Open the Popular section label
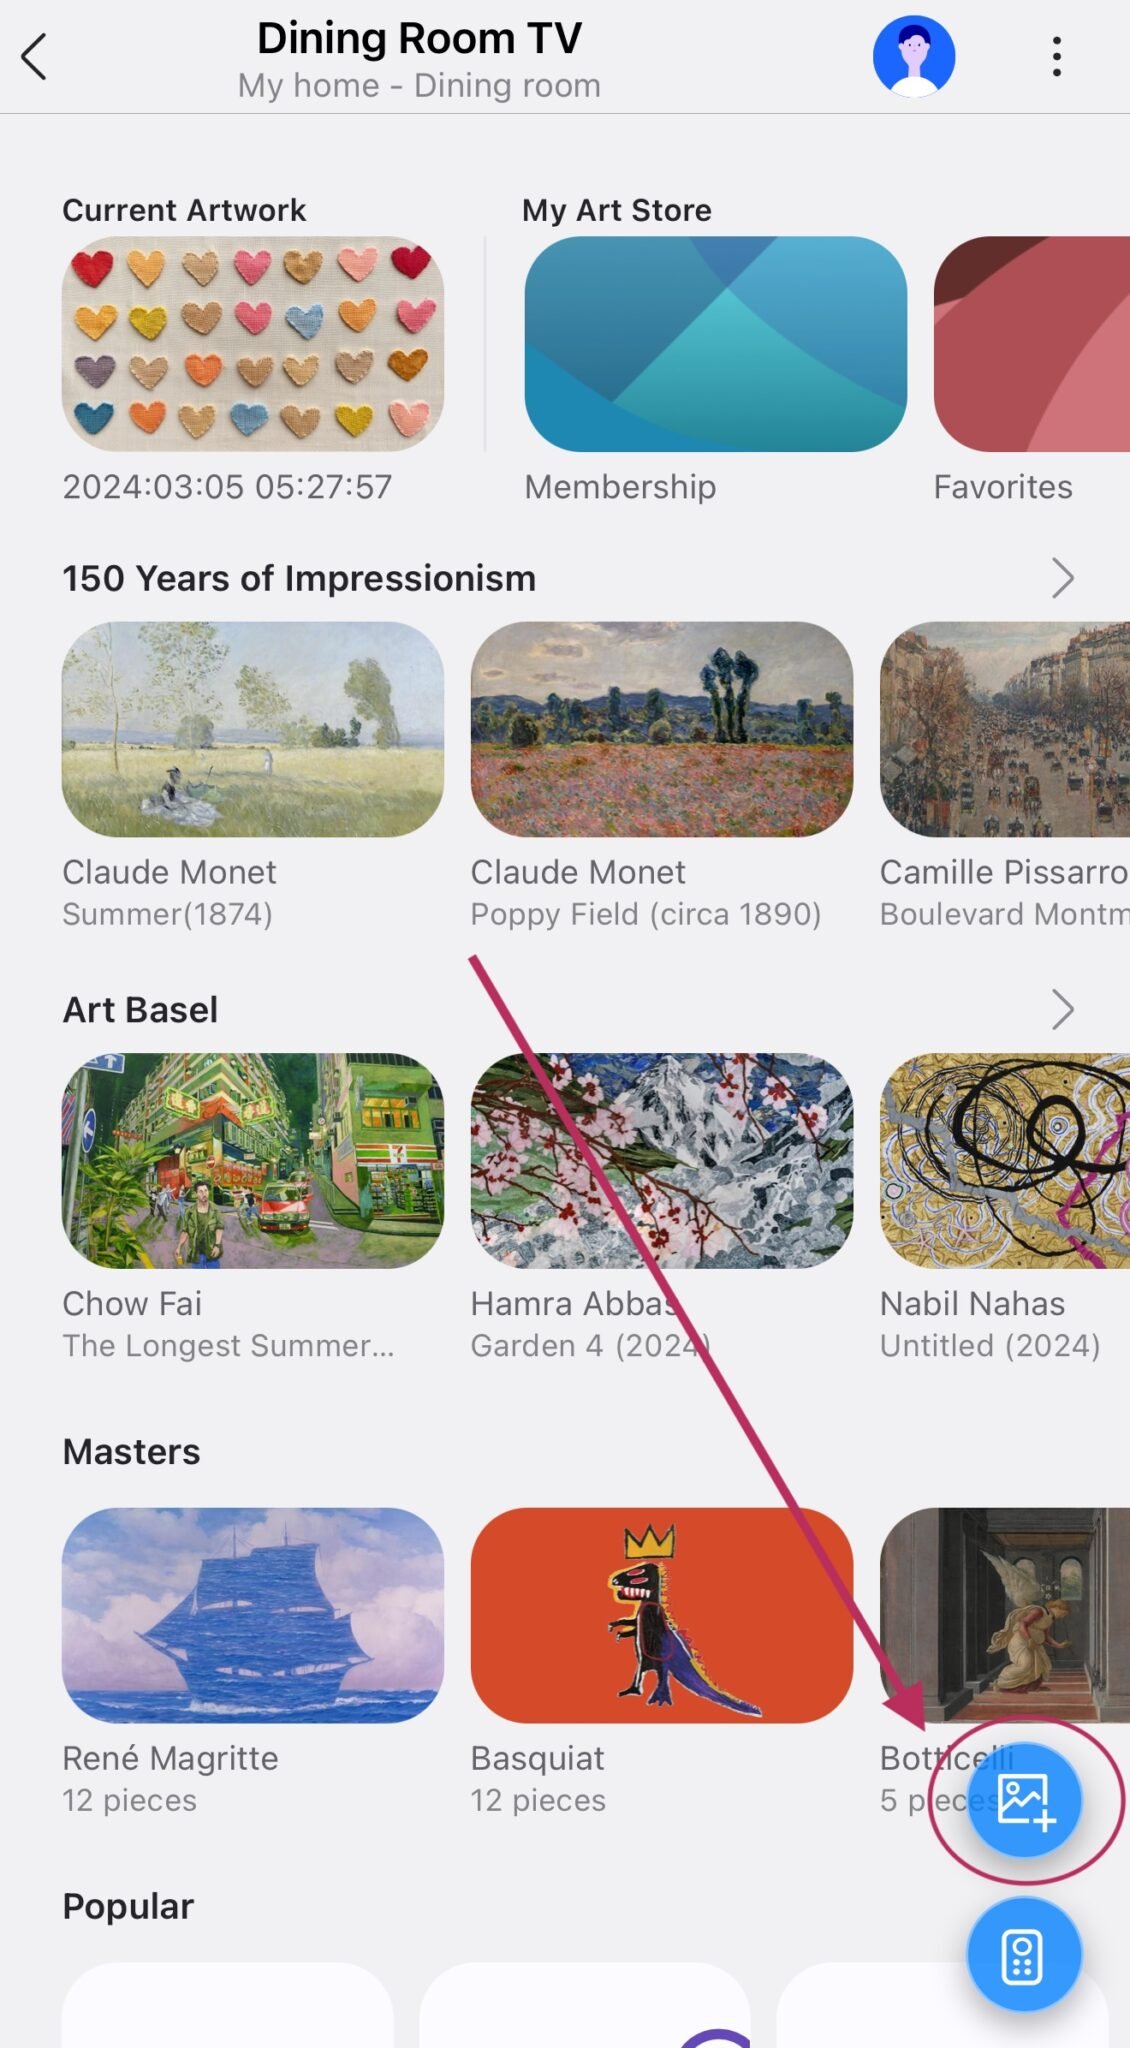The image size is (1130, 2048). coord(128,1905)
